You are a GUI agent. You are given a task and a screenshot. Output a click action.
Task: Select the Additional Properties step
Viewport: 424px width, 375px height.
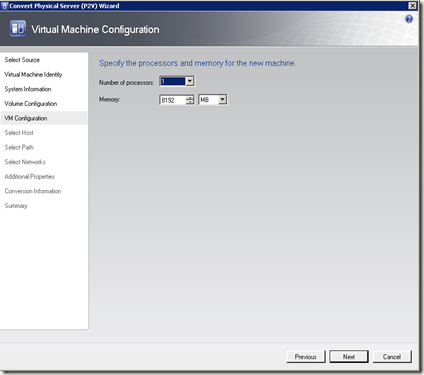(x=29, y=177)
